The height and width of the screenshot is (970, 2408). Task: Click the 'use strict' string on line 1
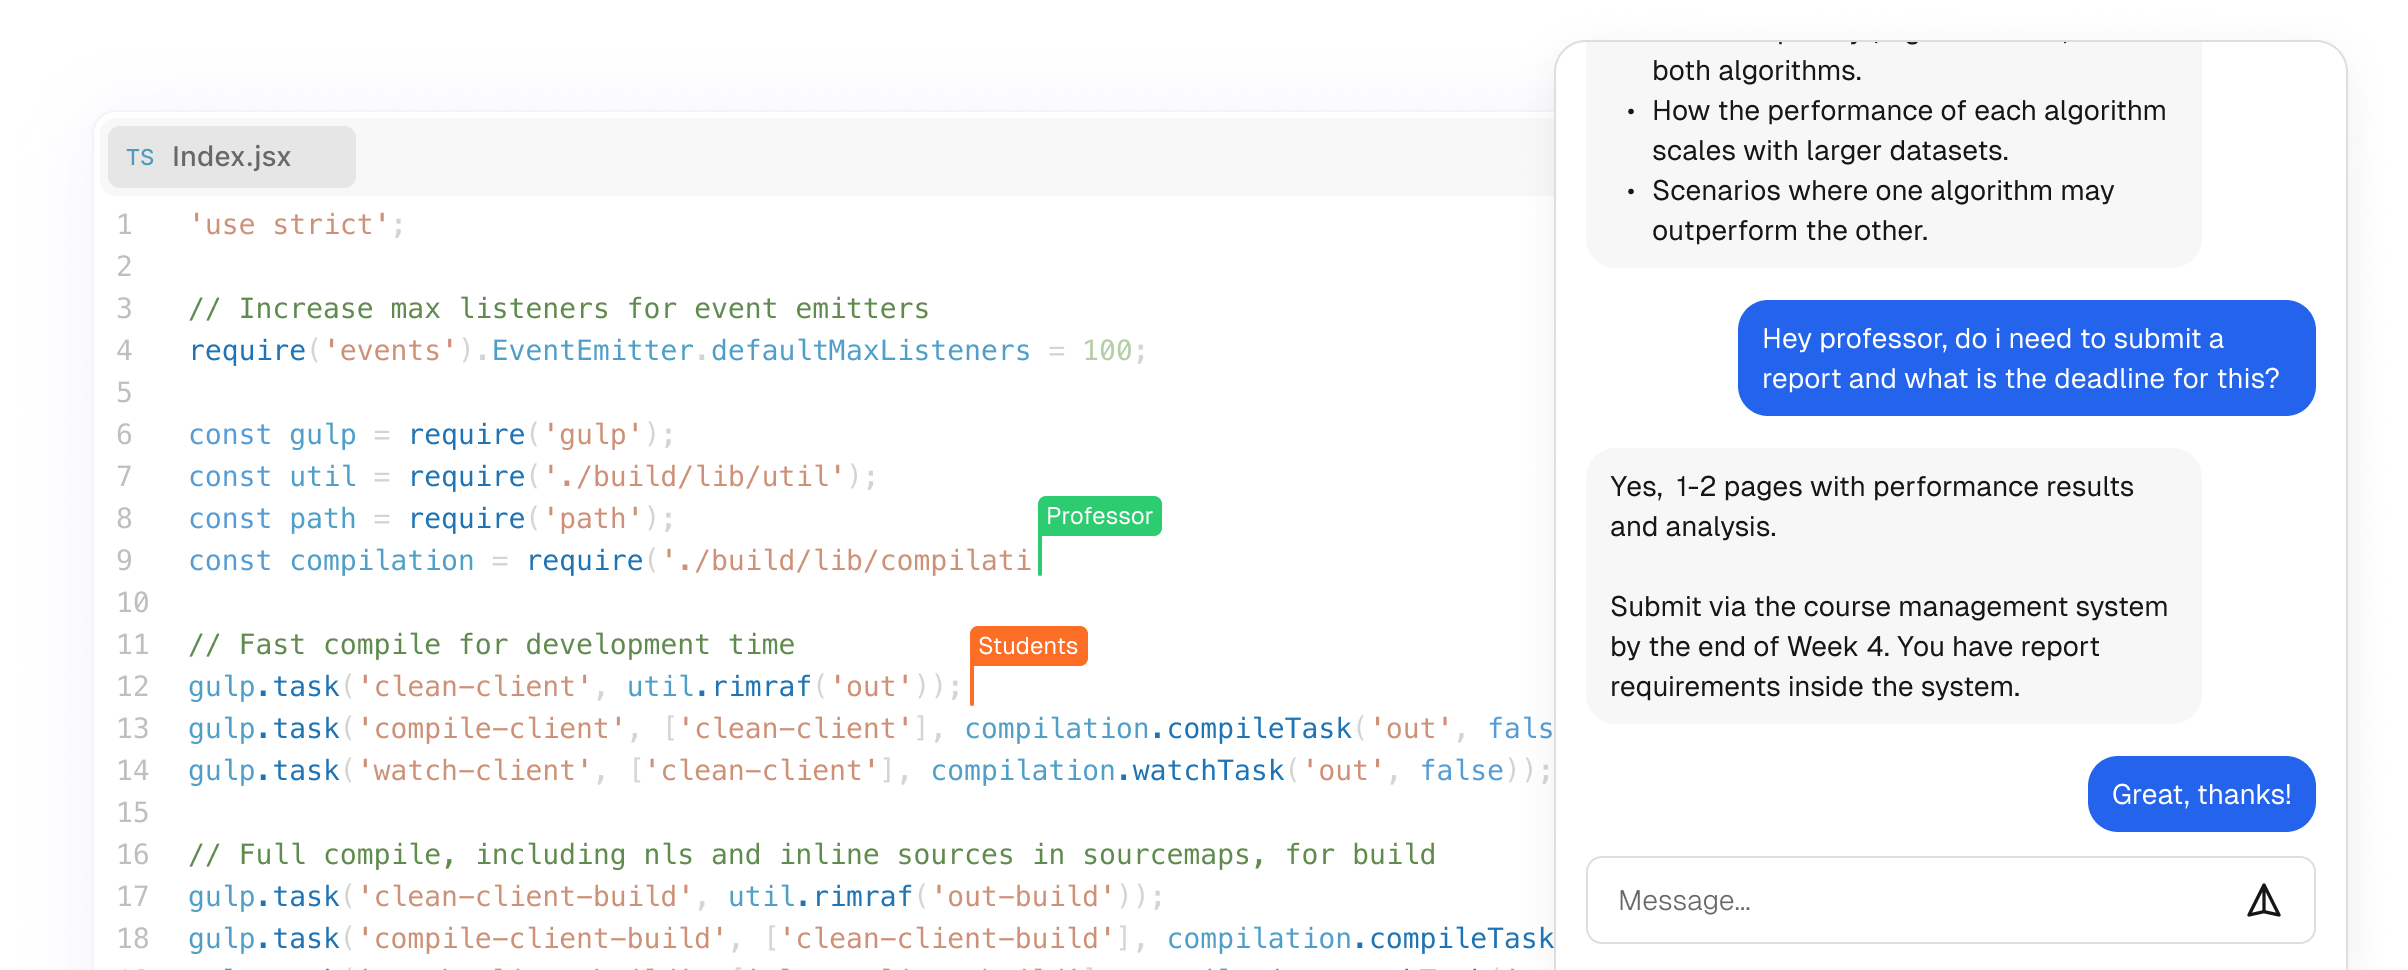point(289,225)
